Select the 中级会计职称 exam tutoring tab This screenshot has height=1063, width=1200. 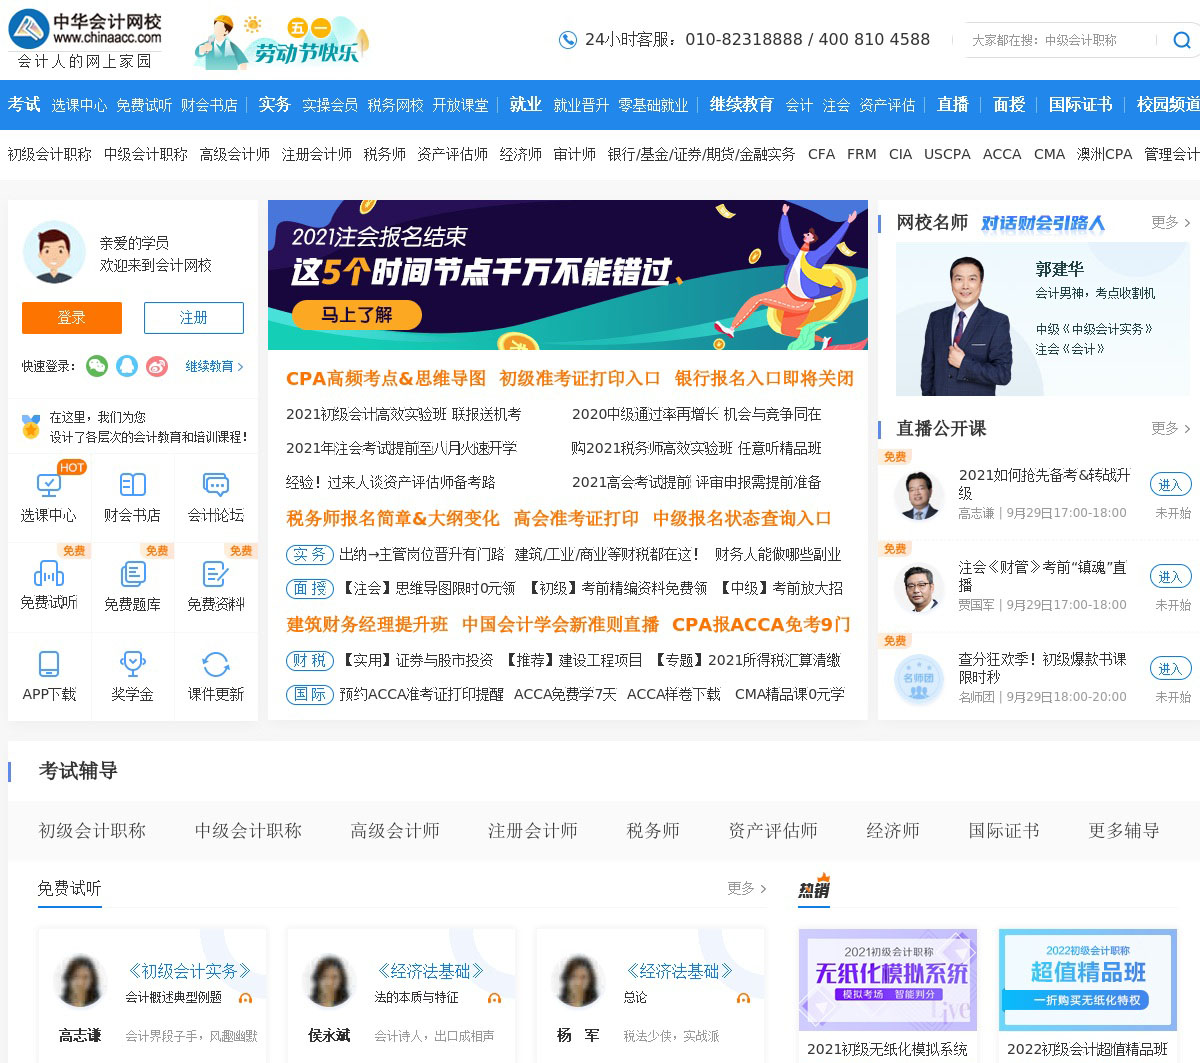pyautogui.click(x=248, y=831)
